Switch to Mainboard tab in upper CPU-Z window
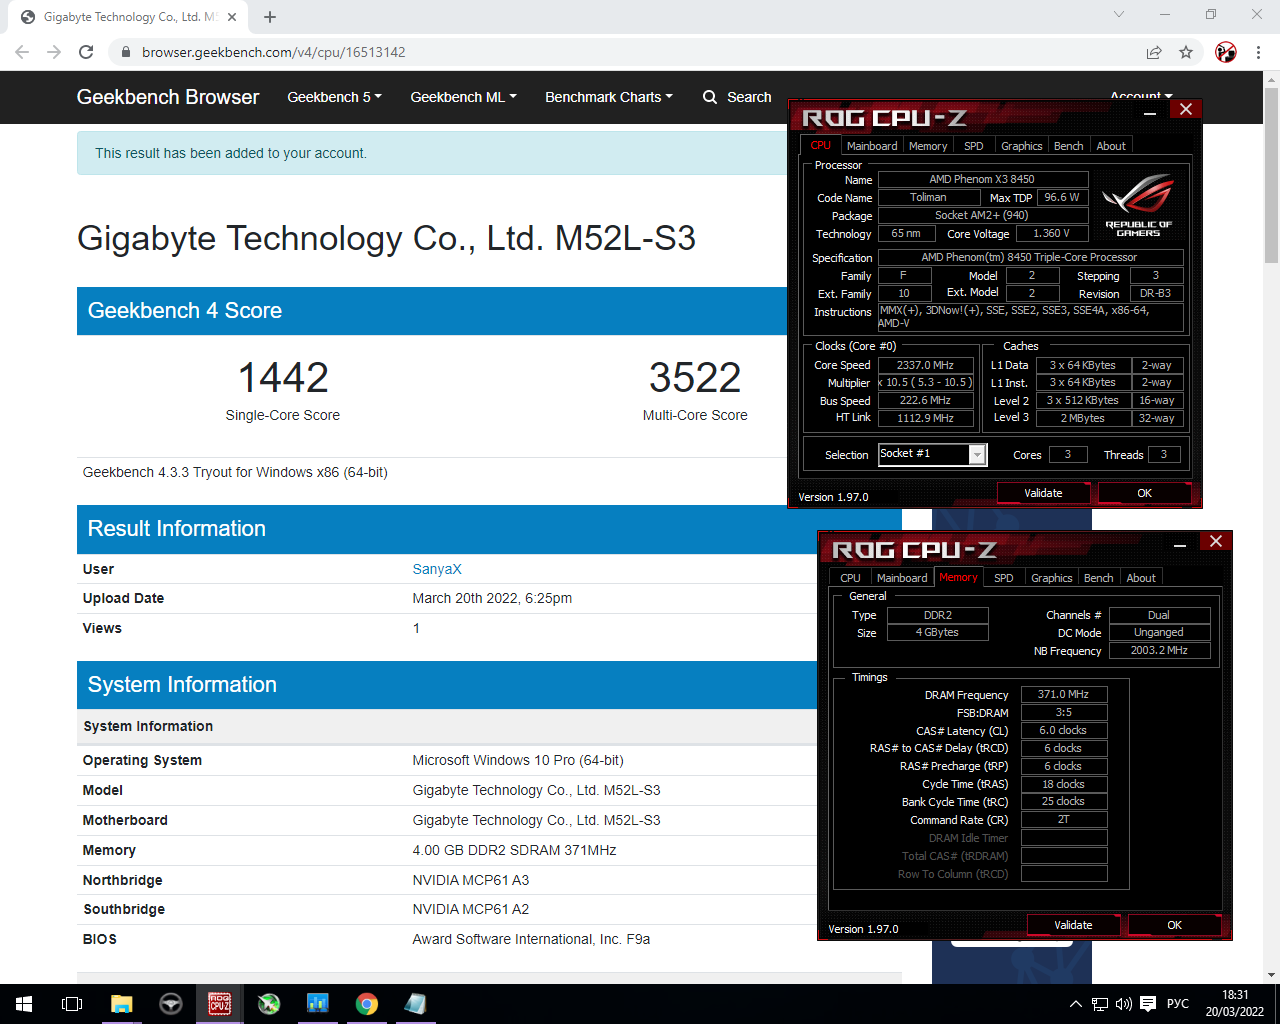Screen dimensions: 1280x1024 coord(872,146)
